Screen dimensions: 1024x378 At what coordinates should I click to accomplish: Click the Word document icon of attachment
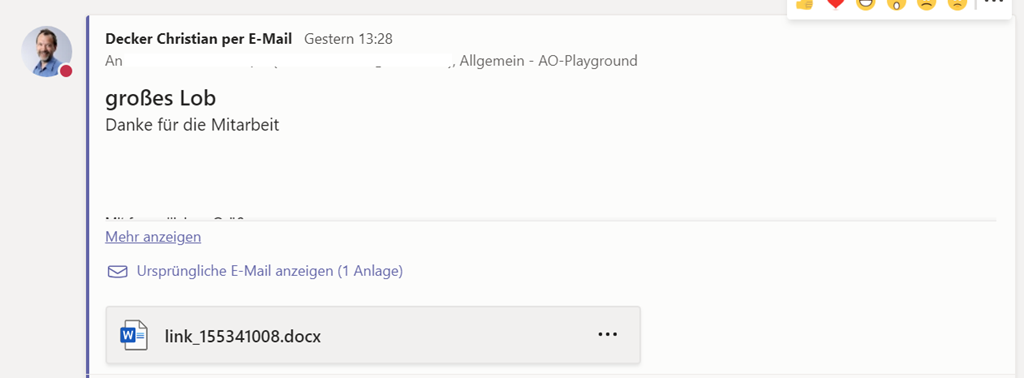(134, 335)
